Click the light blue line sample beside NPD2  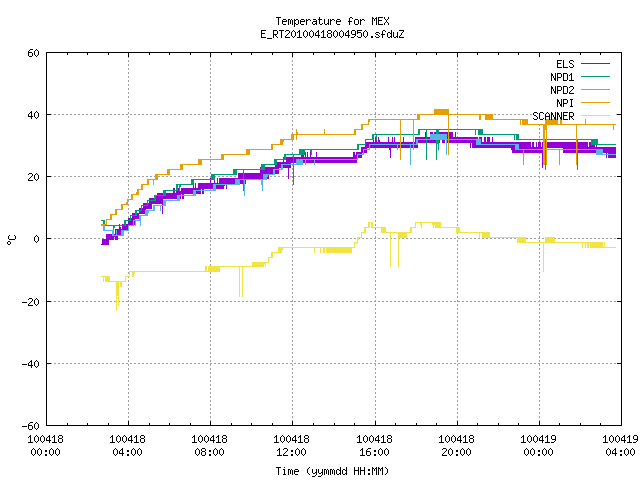click(x=596, y=90)
